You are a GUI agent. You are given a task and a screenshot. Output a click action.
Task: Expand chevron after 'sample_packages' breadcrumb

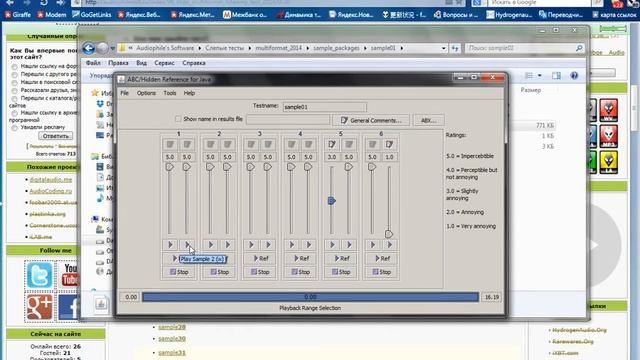pyautogui.click(x=364, y=48)
